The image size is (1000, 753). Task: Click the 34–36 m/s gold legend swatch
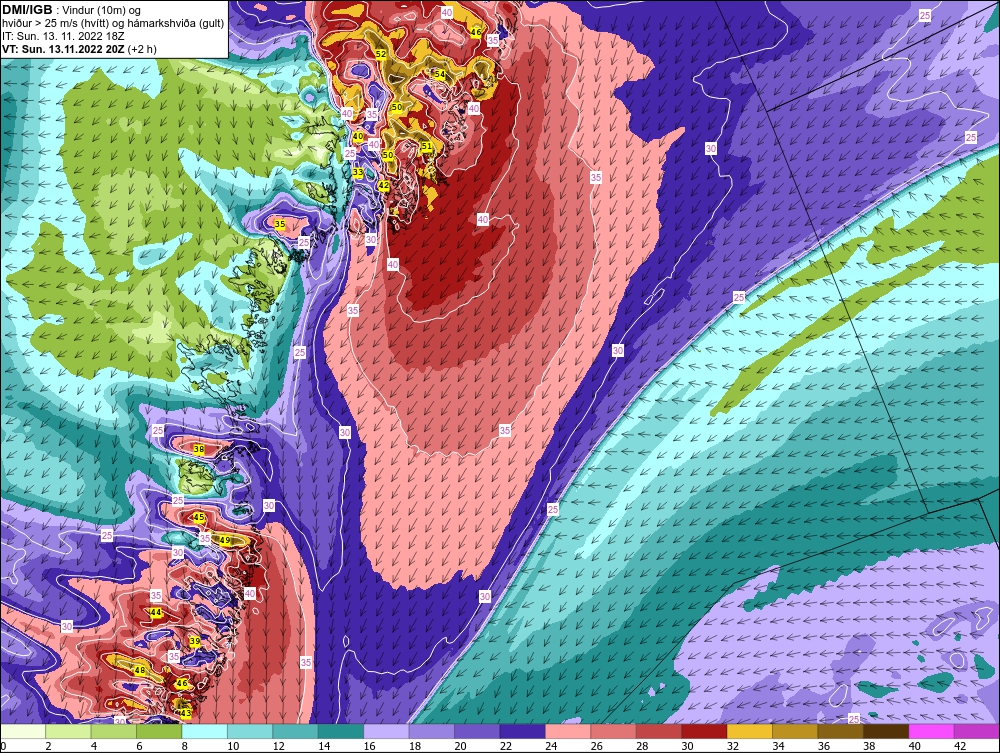(795, 731)
